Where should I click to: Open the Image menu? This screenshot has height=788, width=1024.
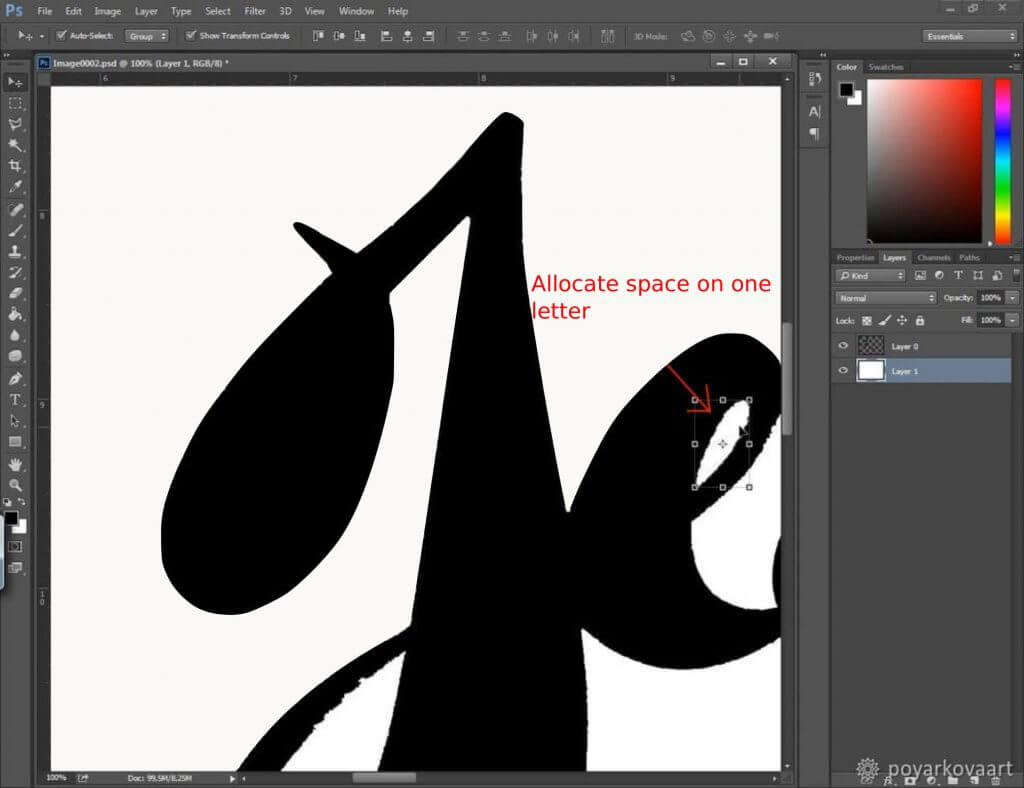pos(107,11)
